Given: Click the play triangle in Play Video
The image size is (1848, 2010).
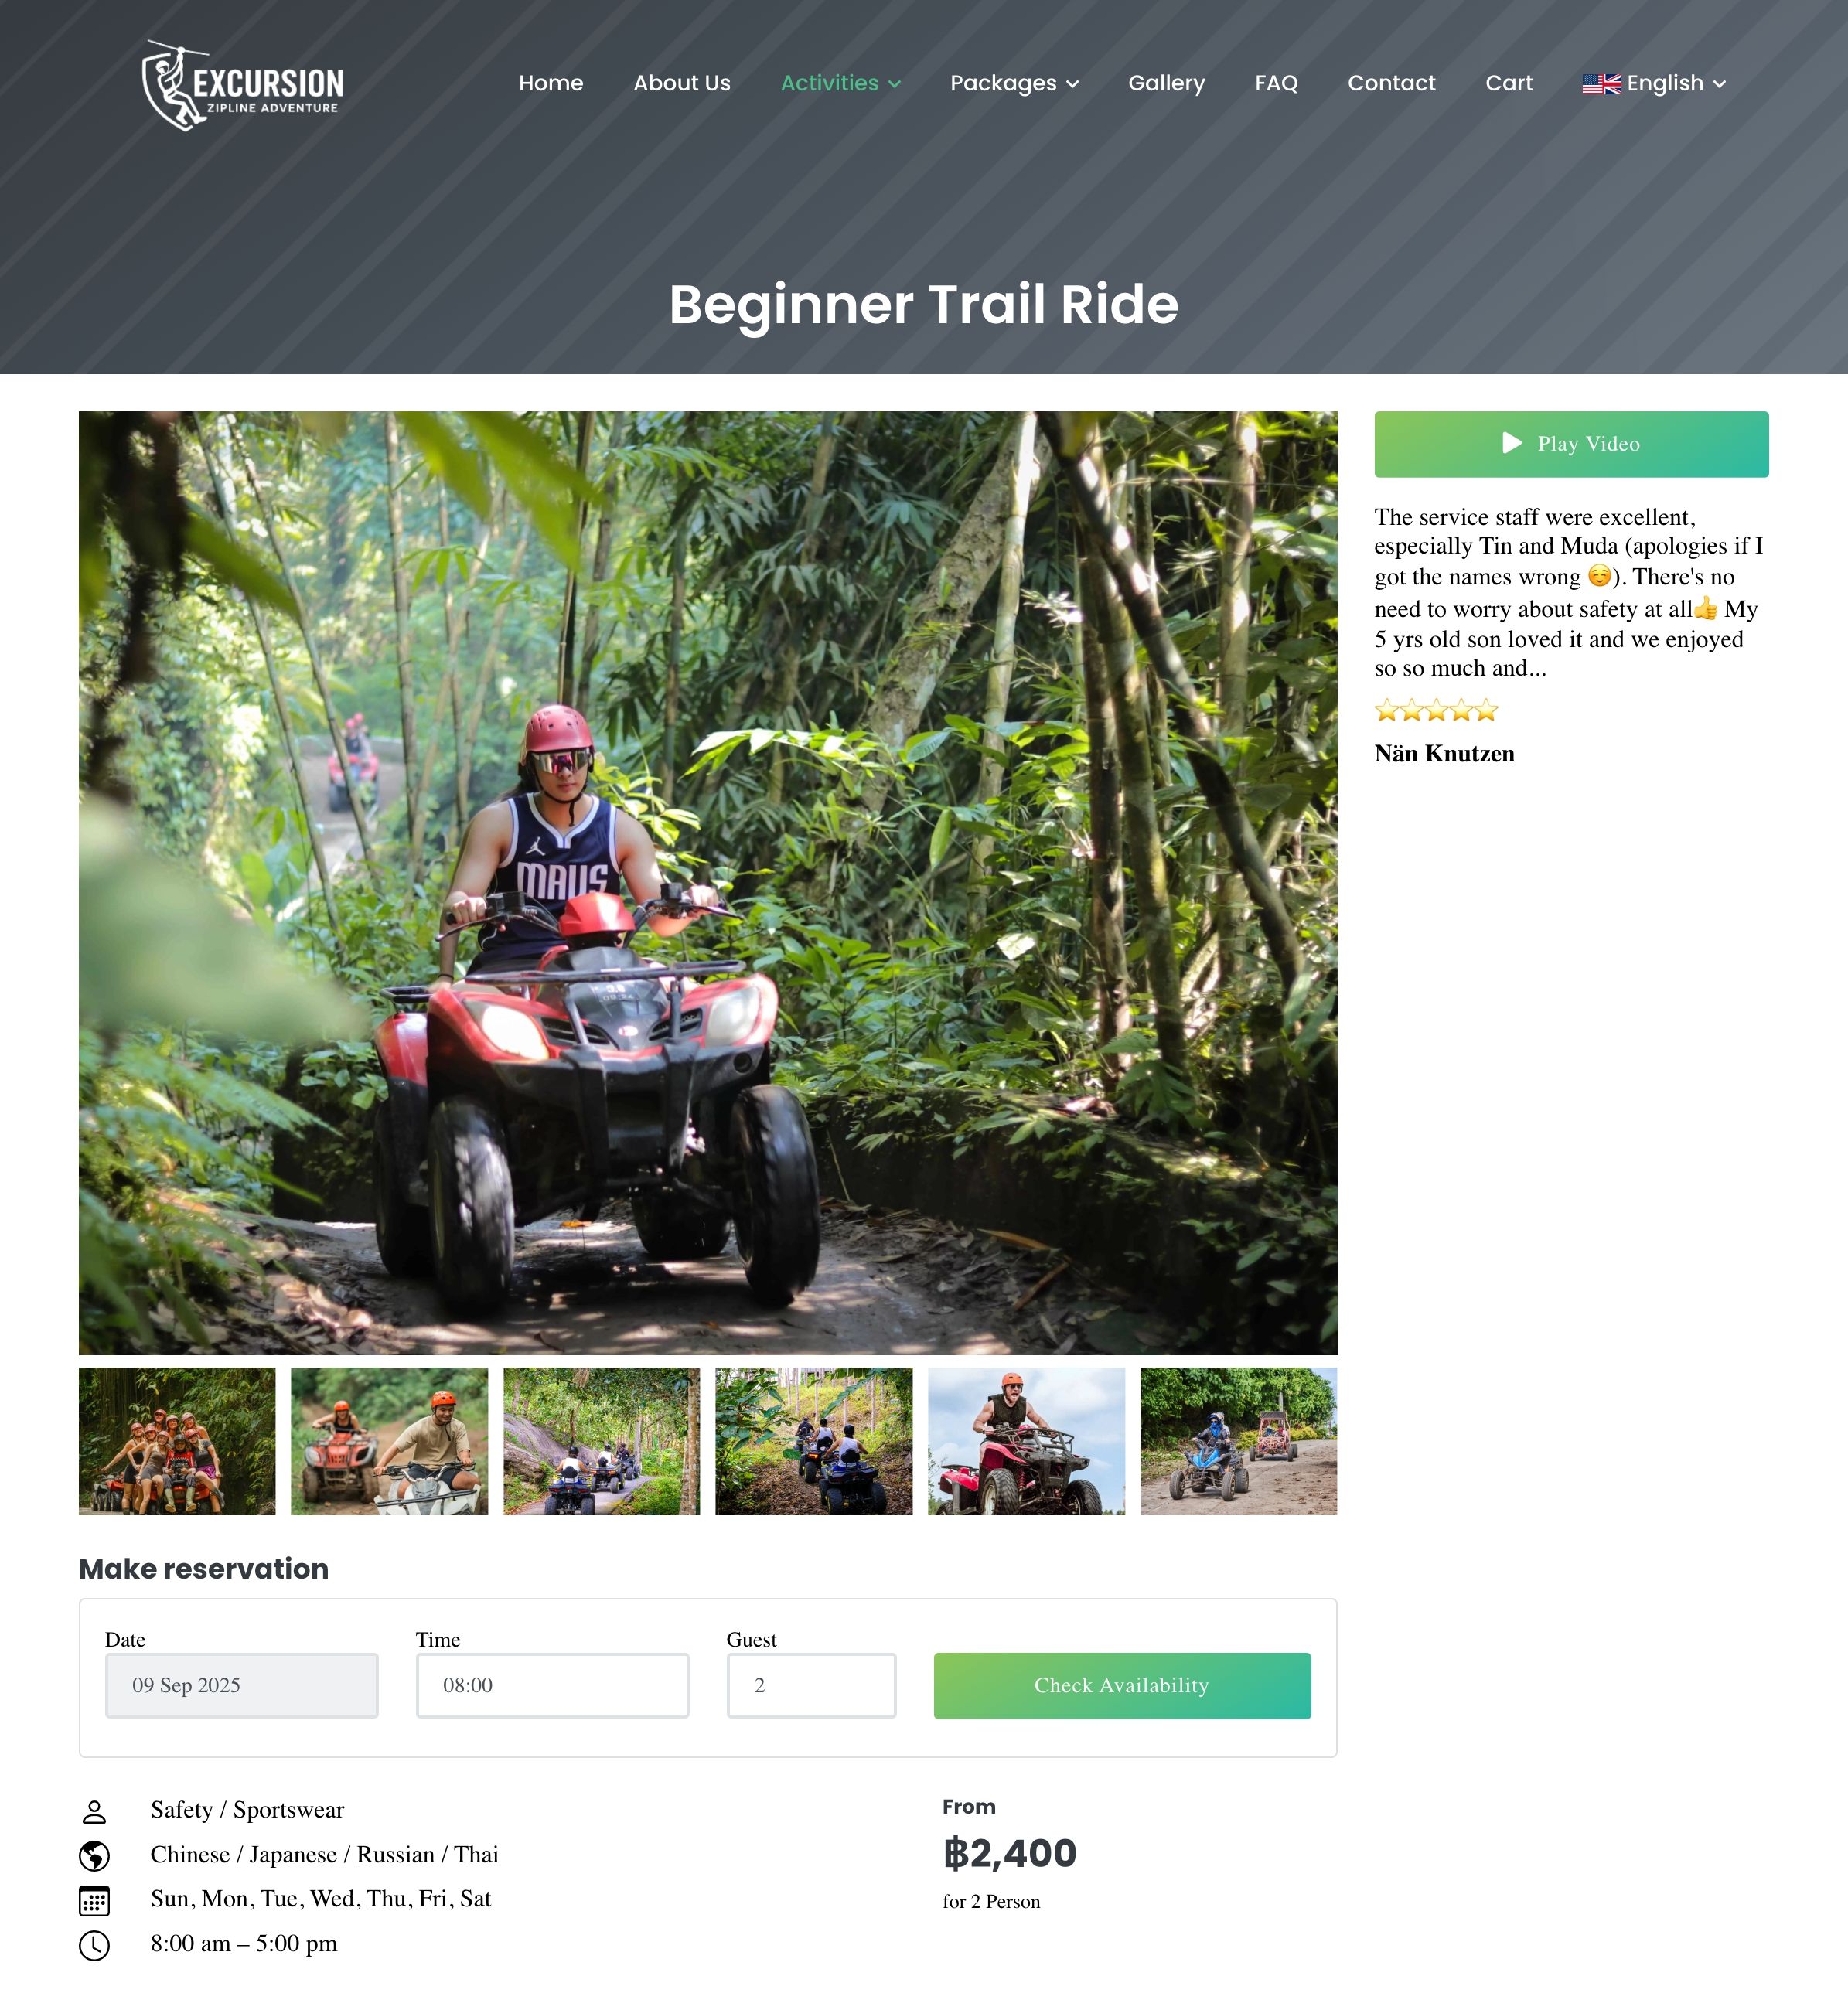Looking at the screenshot, I should pyautogui.click(x=1512, y=443).
